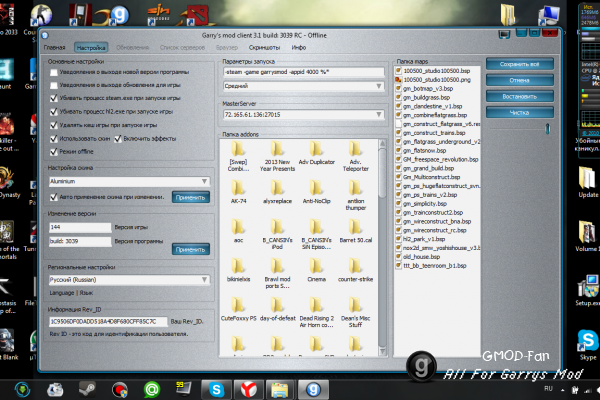The image size is (600, 400).
Task: Open the Средний priority dropdown
Action: pos(303,86)
